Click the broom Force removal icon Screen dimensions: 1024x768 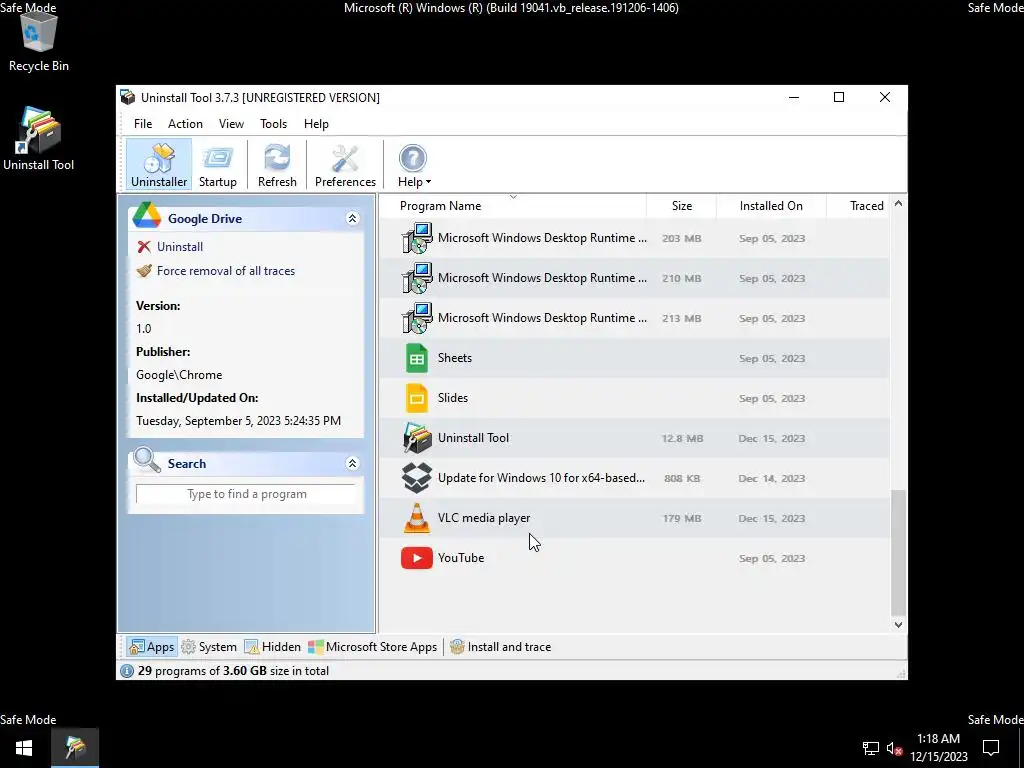pos(144,271)
